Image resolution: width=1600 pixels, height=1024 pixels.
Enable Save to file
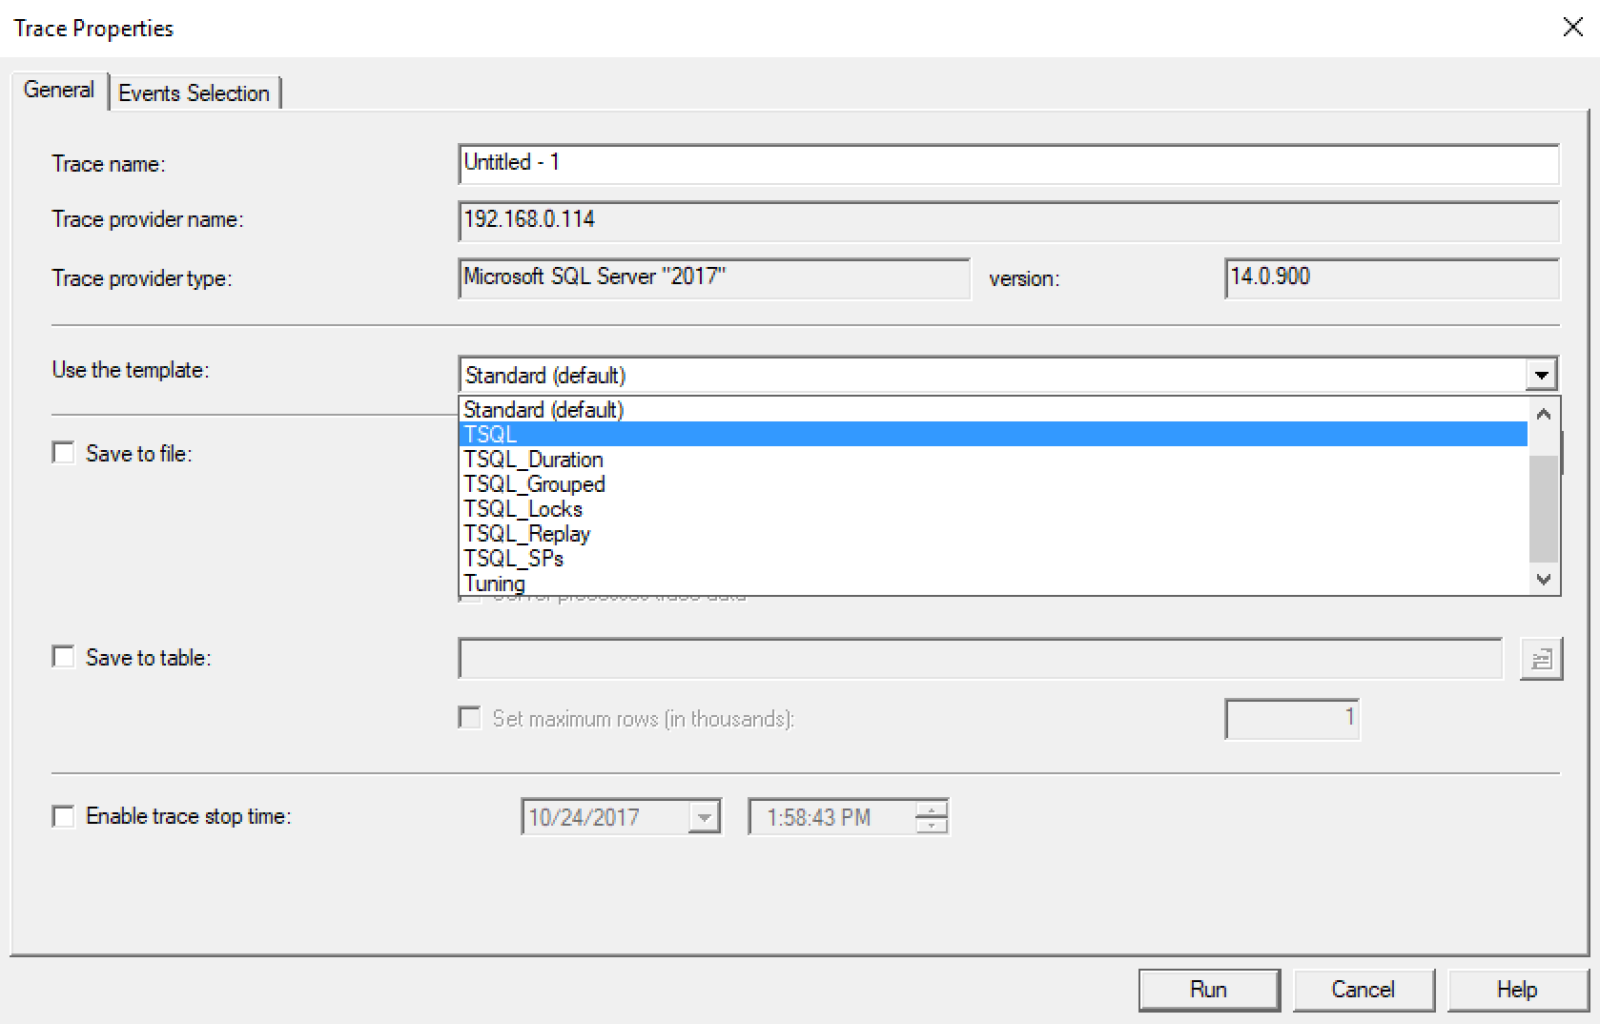[63, 452]
